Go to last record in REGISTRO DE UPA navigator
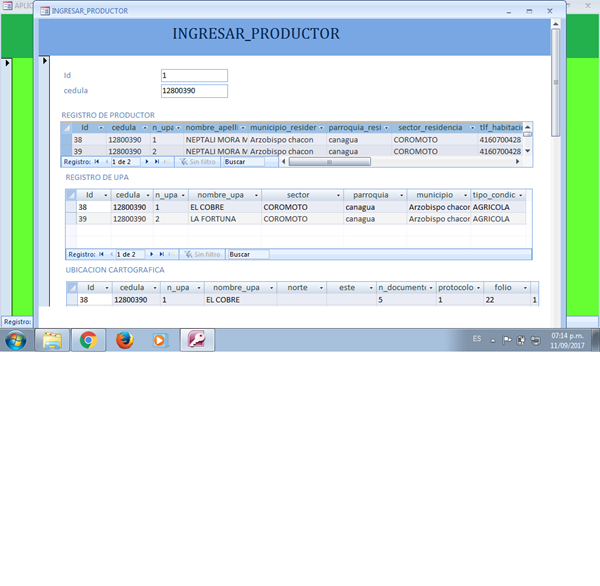The height and width of the screenshot is (586, 600). (161, 254)
